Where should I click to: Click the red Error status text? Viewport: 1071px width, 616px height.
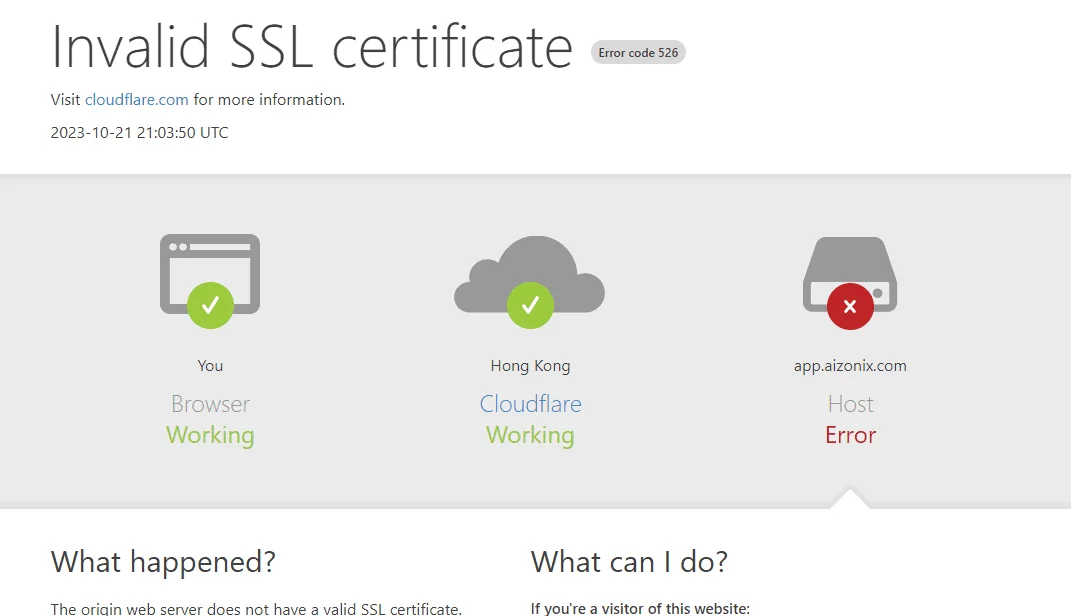click(x=850, y=435)
